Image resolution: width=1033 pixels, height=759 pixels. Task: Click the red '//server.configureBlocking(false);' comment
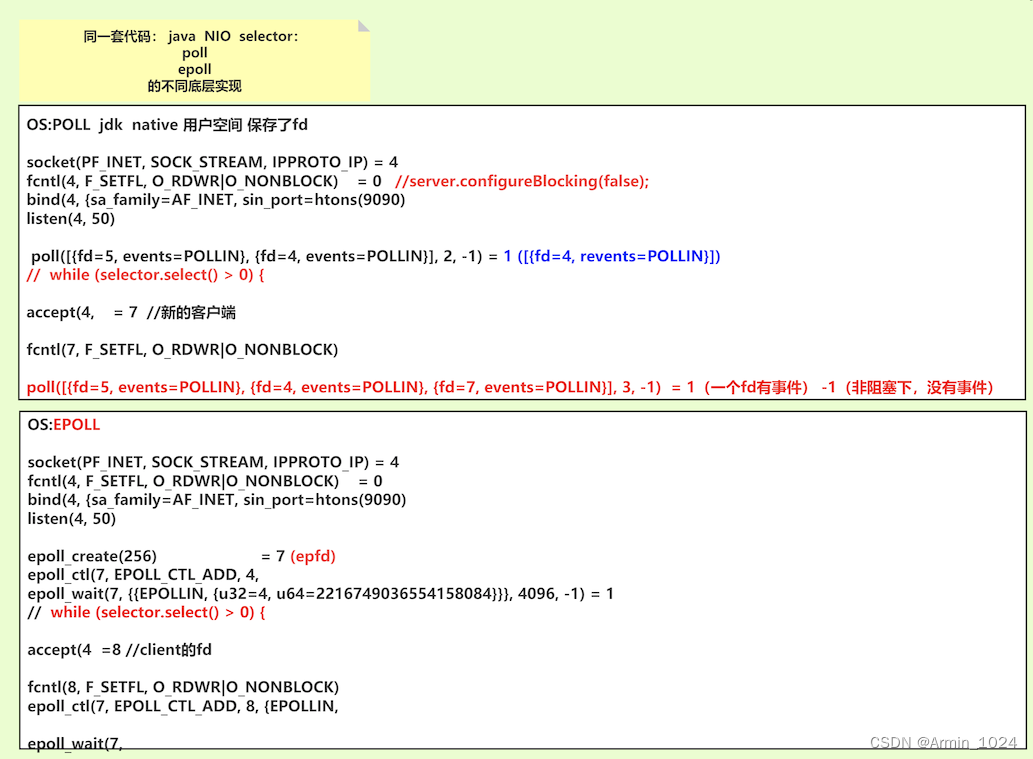pyautogui.click(x=522, y=181)
